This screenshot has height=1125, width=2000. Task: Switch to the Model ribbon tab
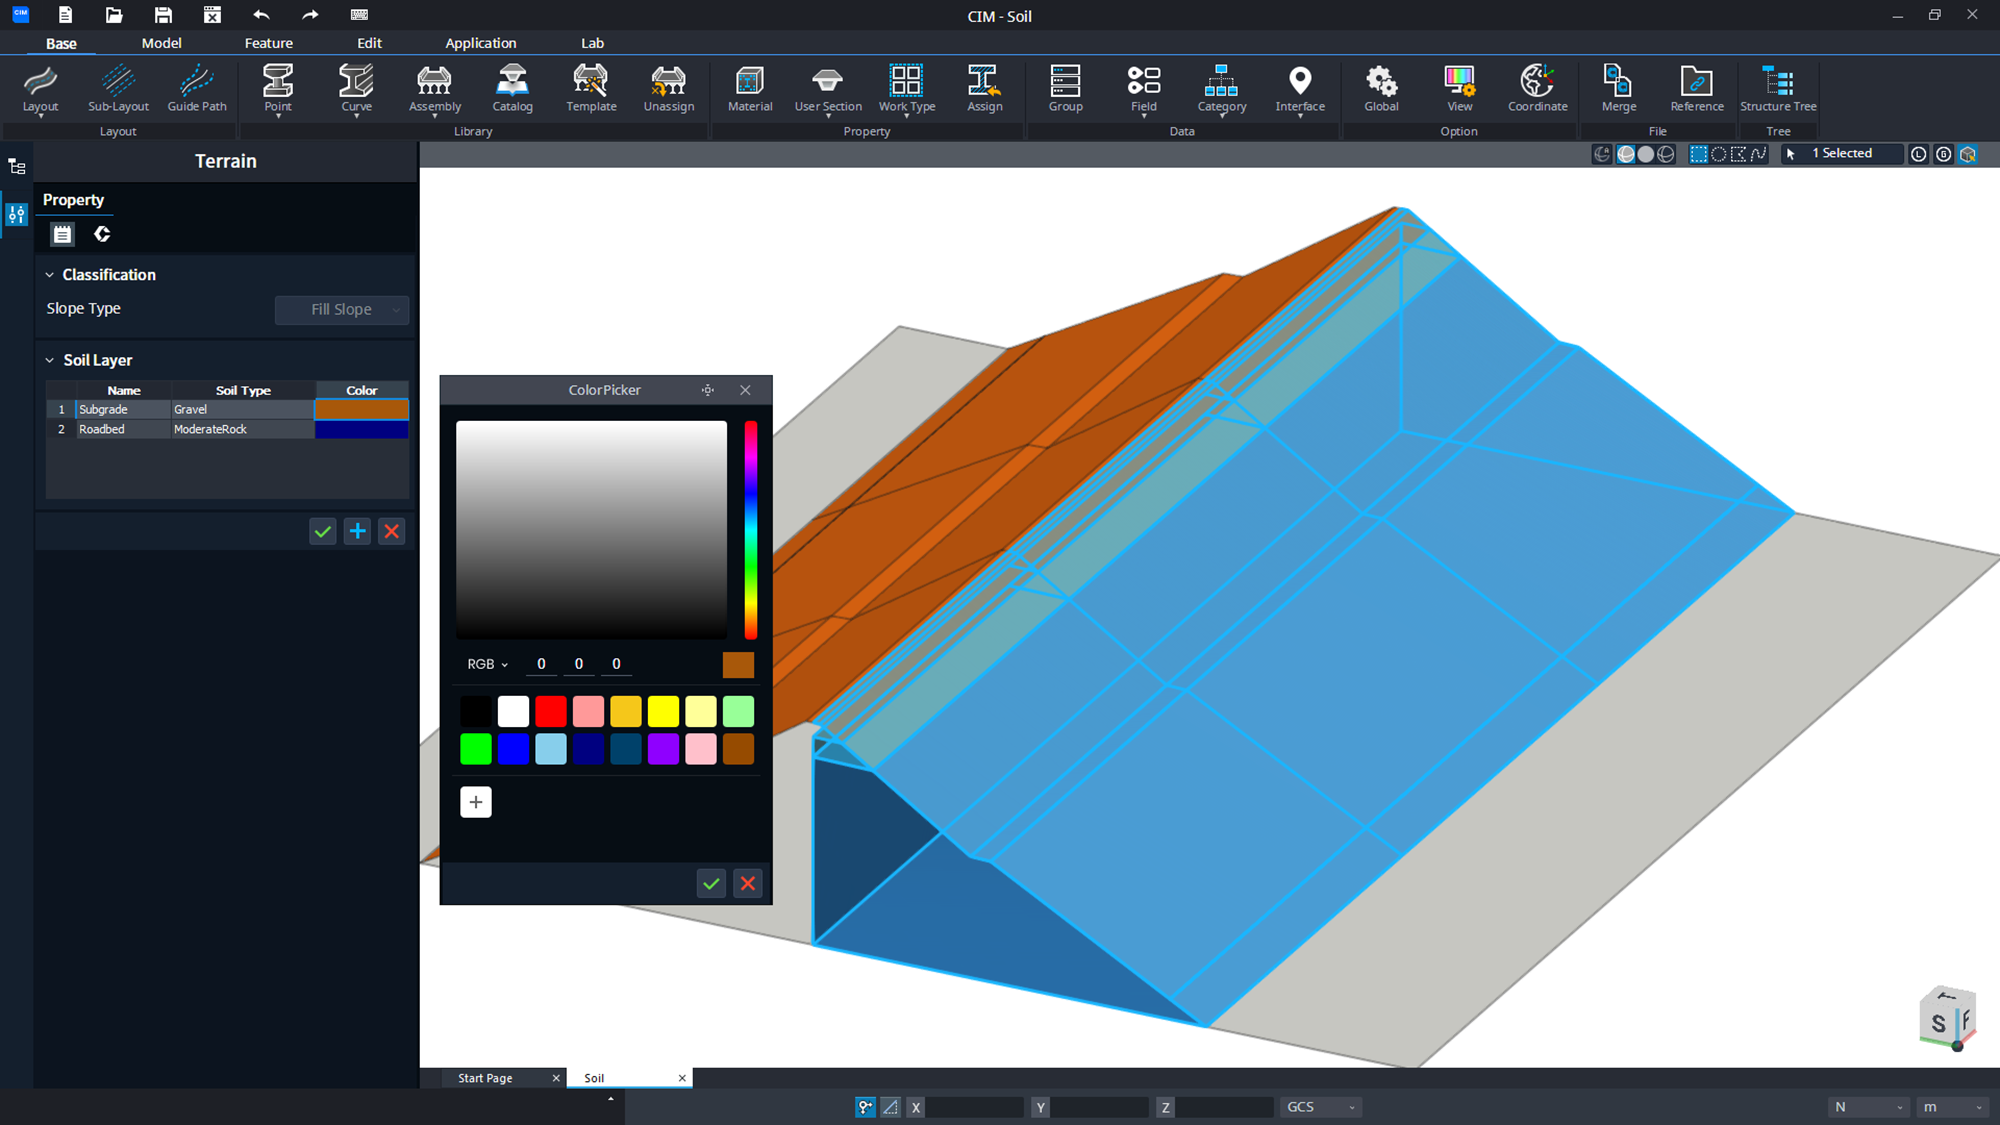[161, 43]
